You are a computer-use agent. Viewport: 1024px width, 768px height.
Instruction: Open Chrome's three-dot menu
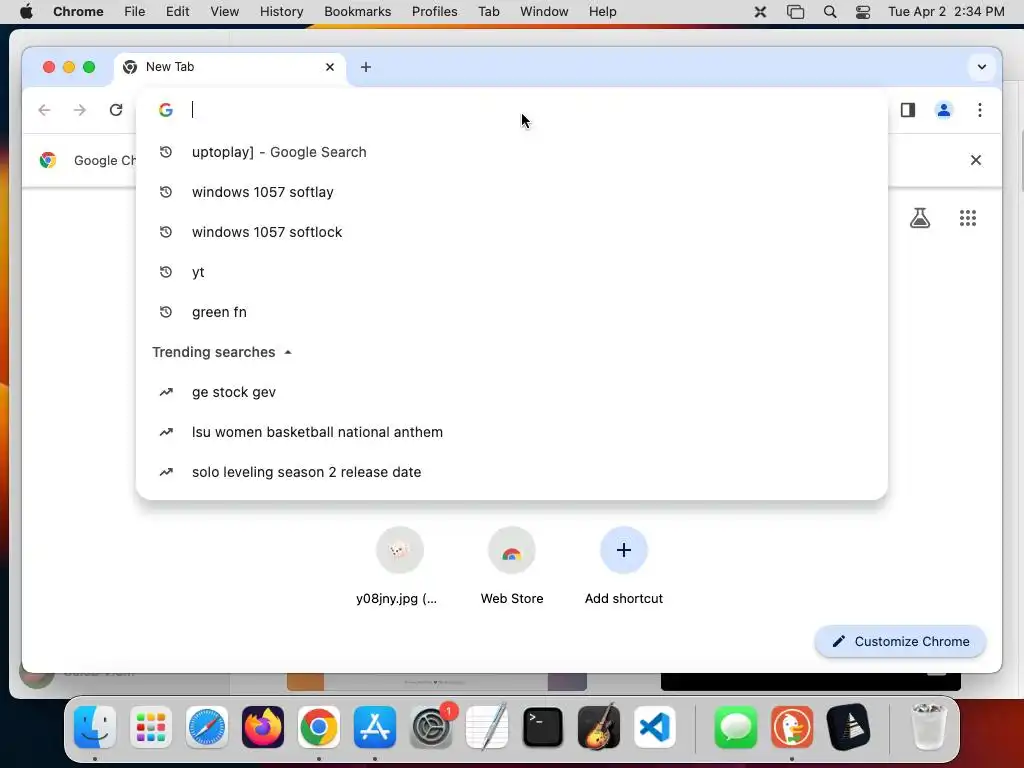coord(980,110)
